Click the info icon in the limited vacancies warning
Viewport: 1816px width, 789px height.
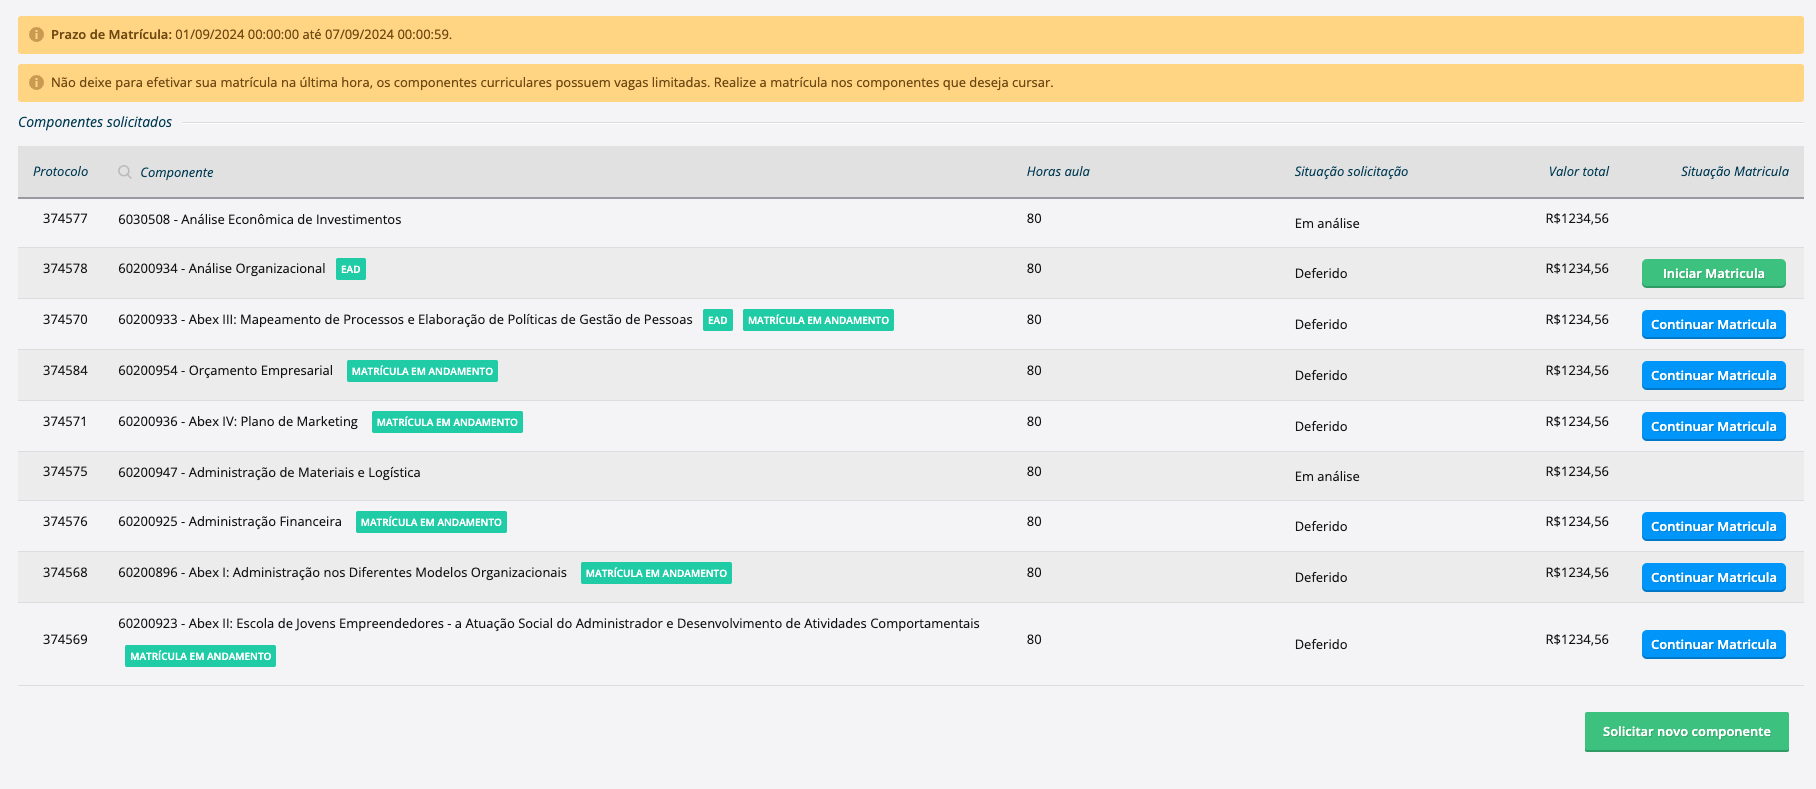tap(36, 83)
